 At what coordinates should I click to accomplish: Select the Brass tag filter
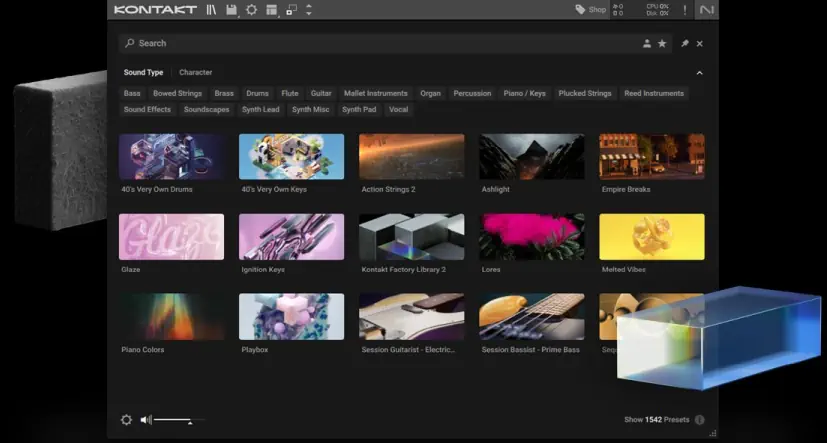(x=224, y=93)
